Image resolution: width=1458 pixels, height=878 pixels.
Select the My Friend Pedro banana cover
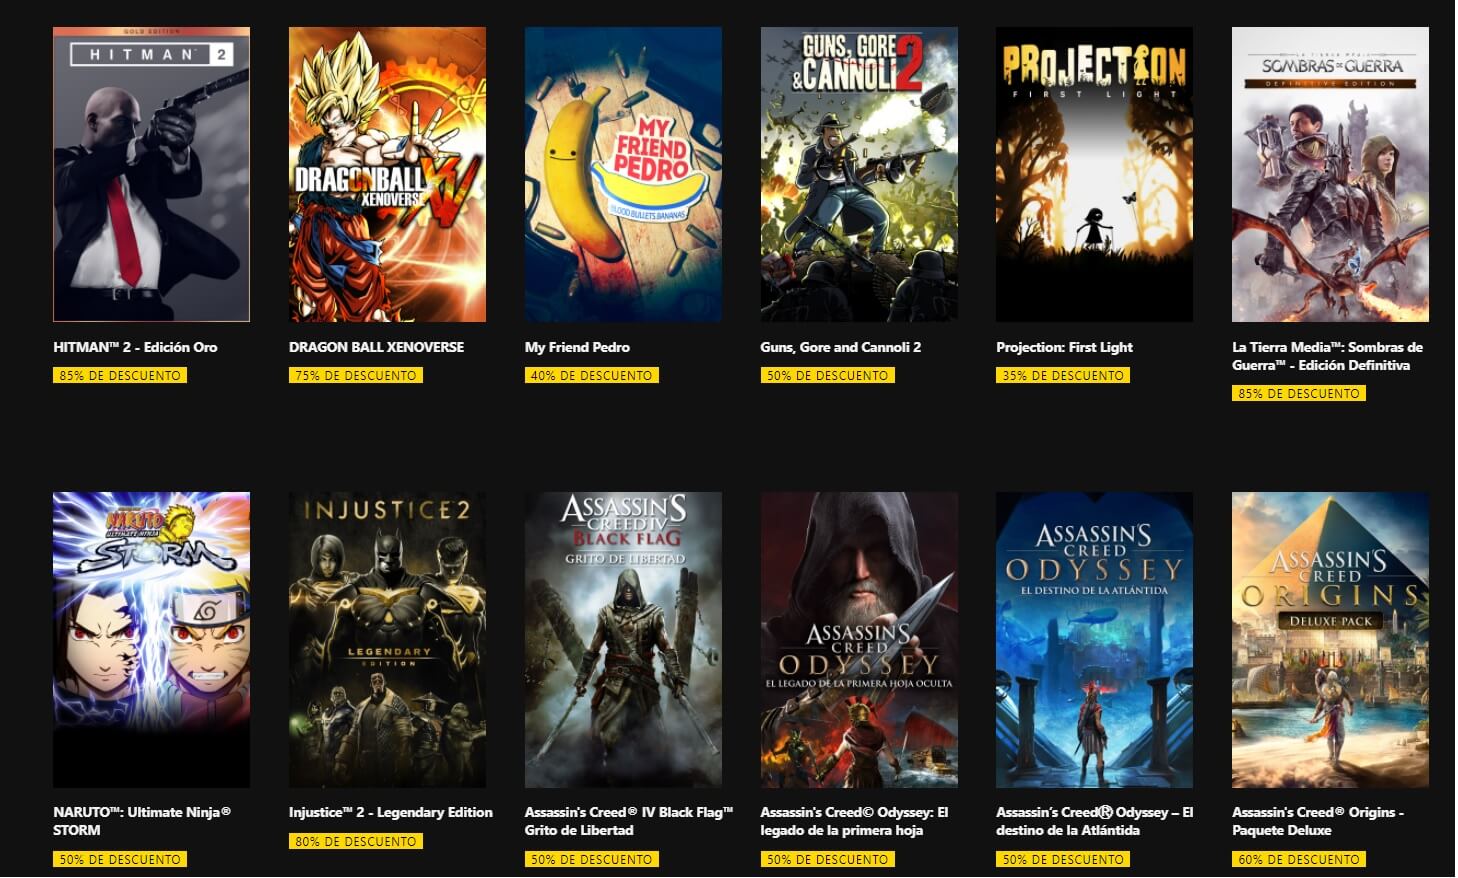pos(623,174)
